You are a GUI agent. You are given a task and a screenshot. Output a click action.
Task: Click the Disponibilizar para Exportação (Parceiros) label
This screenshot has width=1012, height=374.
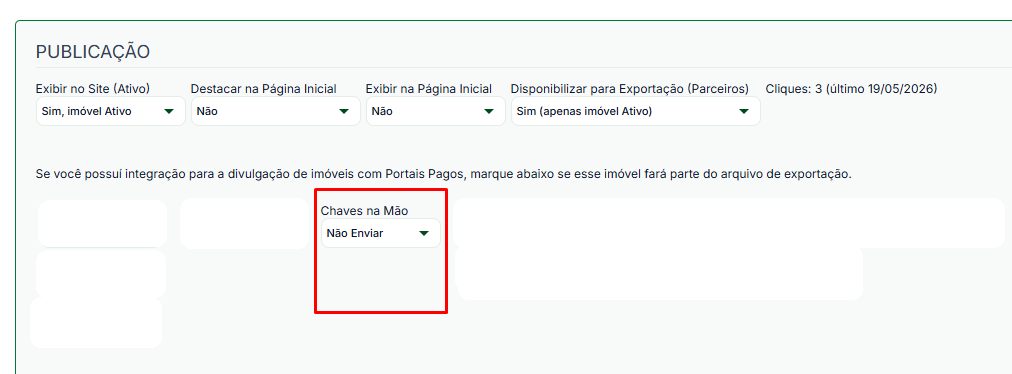coord(630,88)
